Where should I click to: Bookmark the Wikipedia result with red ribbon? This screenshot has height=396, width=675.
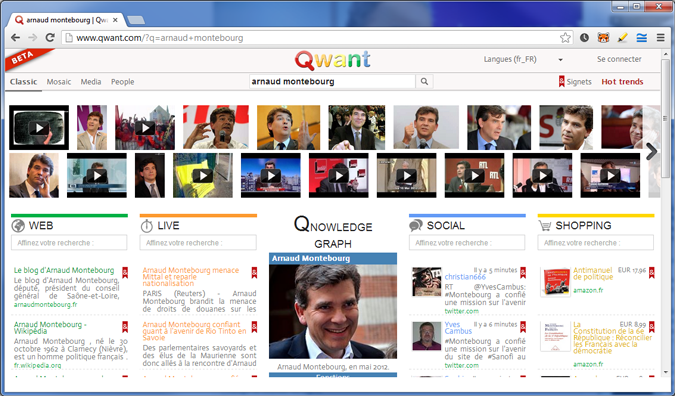pos(125,326)
